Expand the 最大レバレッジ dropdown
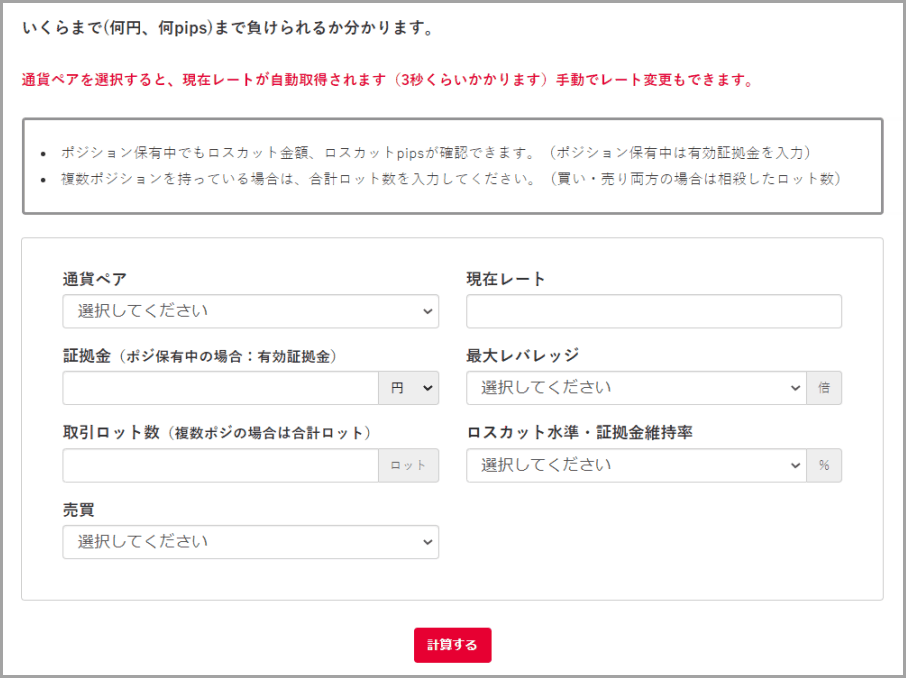906x678 pixels. (636, 388)
